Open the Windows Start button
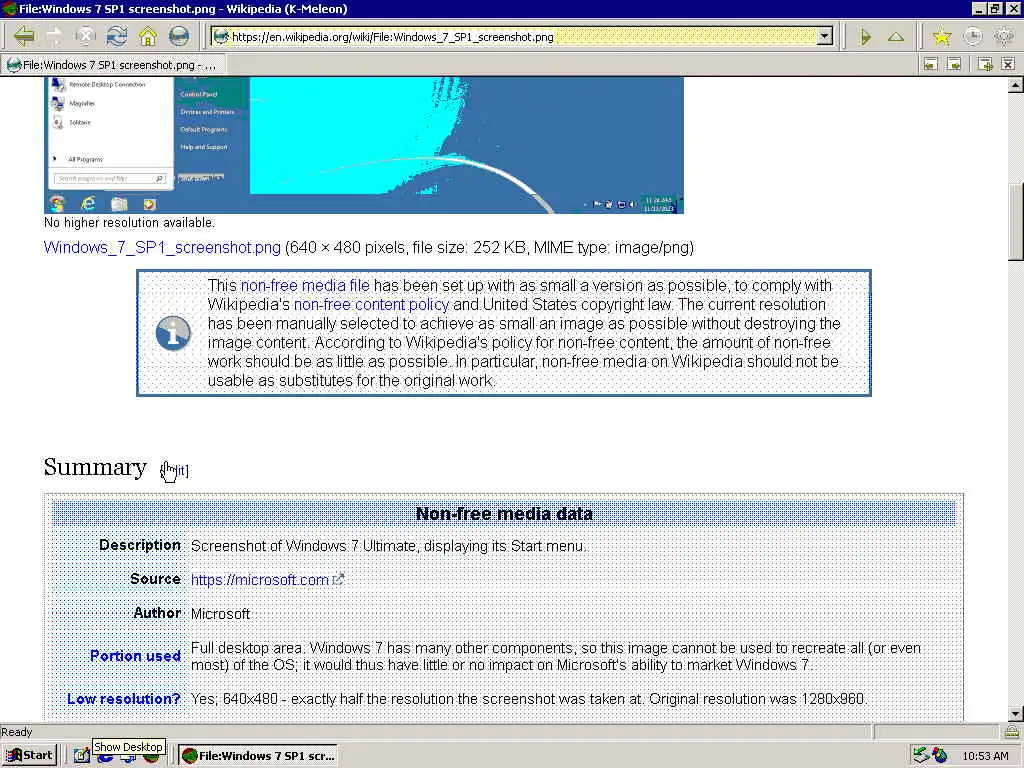Image resolution: width=1024 pixels, height=768 pixels. [29, 756]
